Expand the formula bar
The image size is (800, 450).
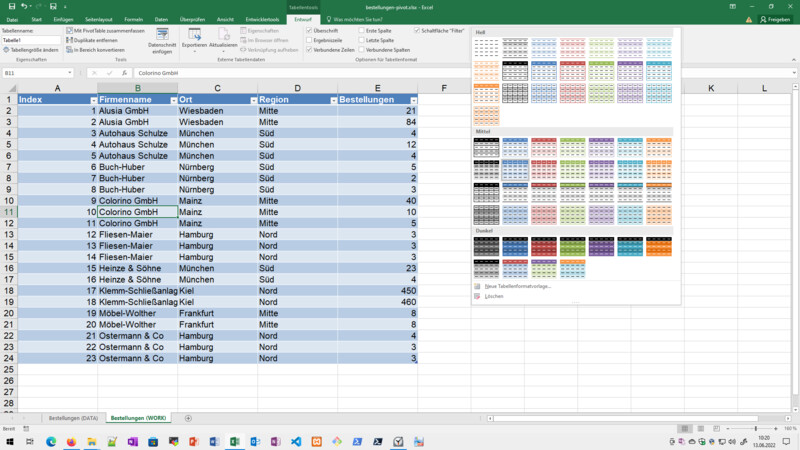pos(794,73)
